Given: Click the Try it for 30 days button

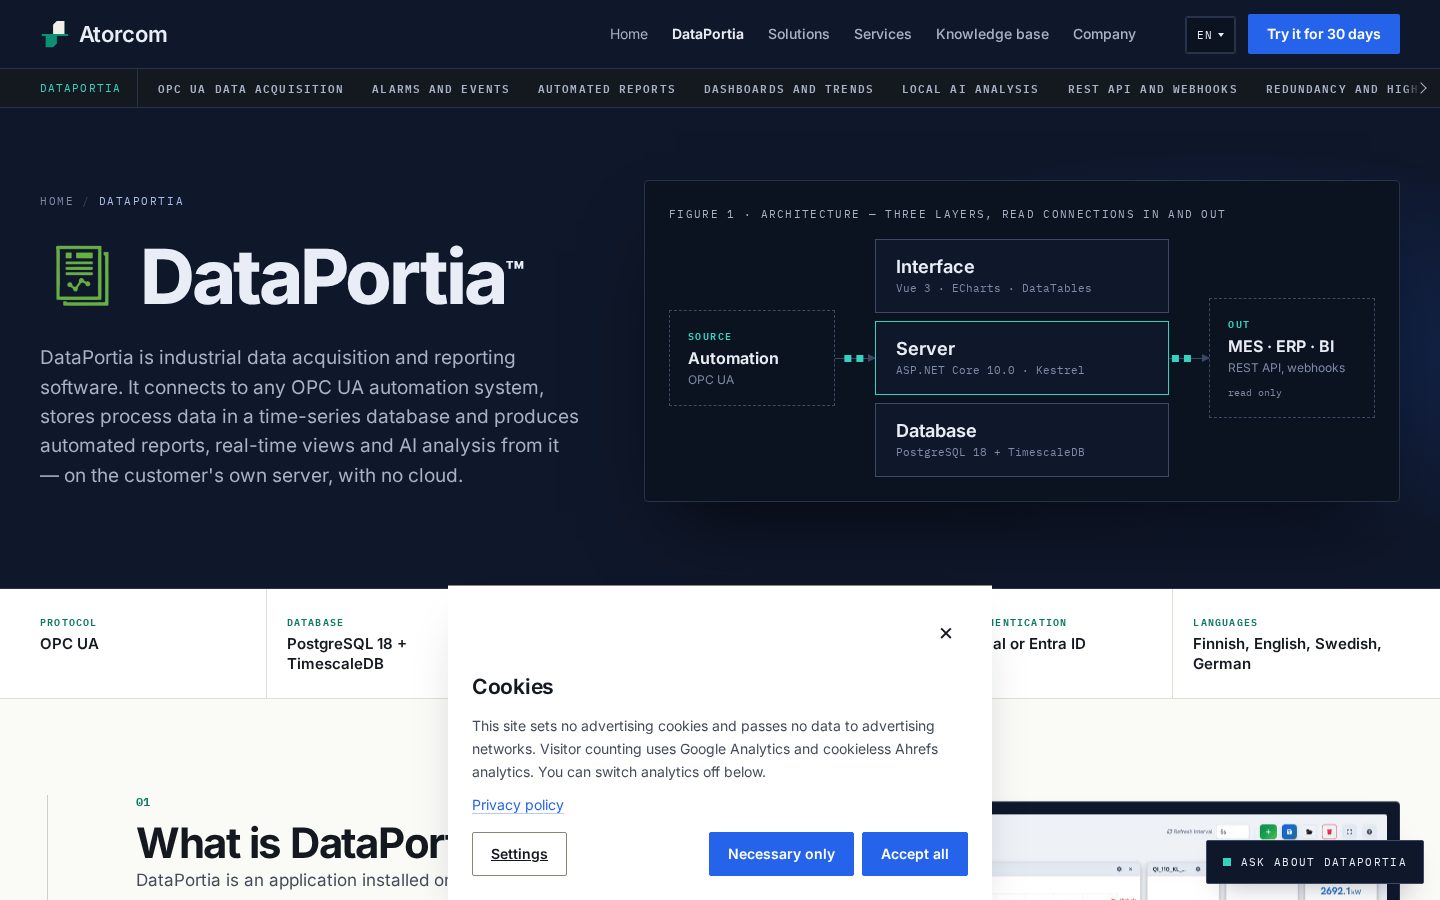Looking at the screenshot, I should [x=1324, y=34].
